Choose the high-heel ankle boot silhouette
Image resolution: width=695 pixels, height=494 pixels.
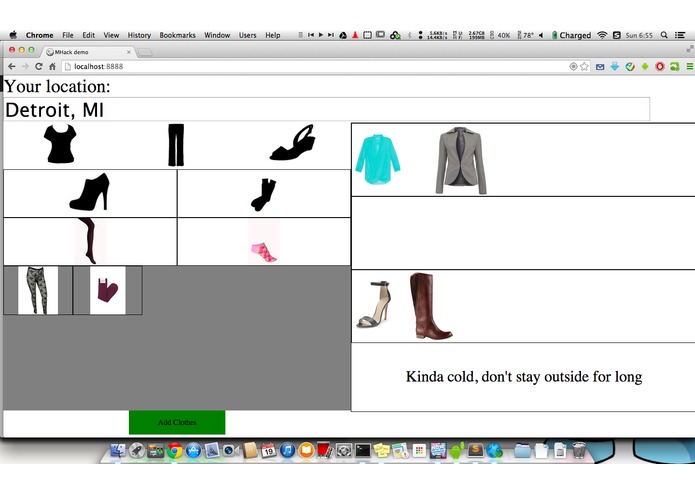pos(90,191)
